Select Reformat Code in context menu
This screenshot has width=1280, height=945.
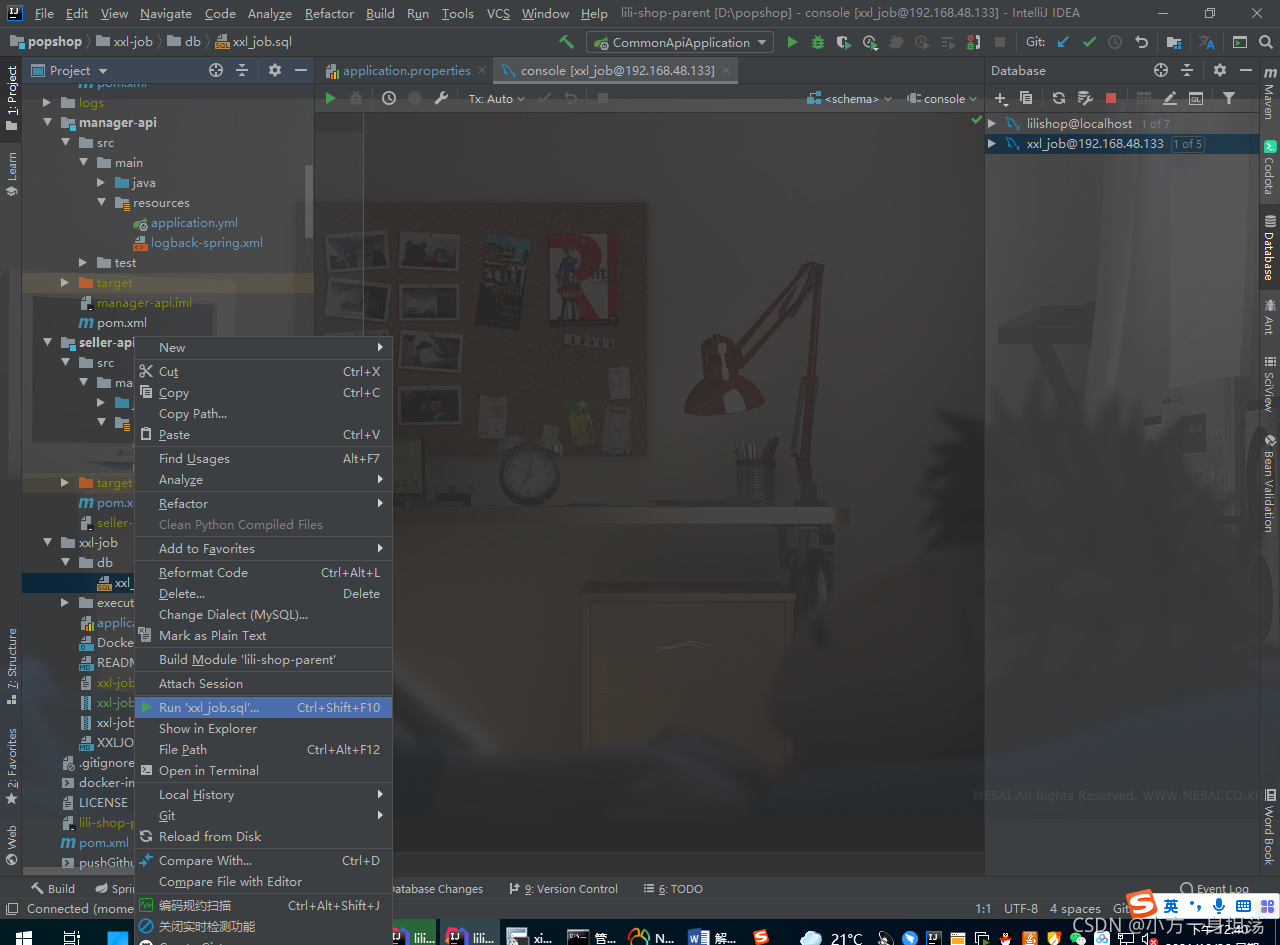coord(263,572)
